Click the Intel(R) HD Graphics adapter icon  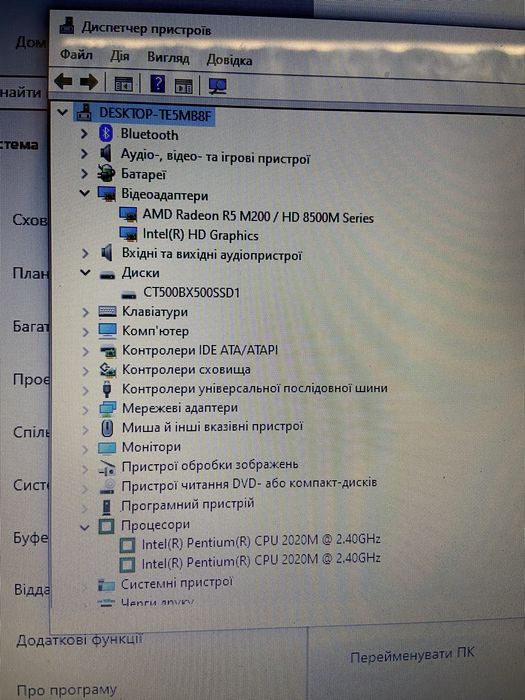tap(128, 234)
